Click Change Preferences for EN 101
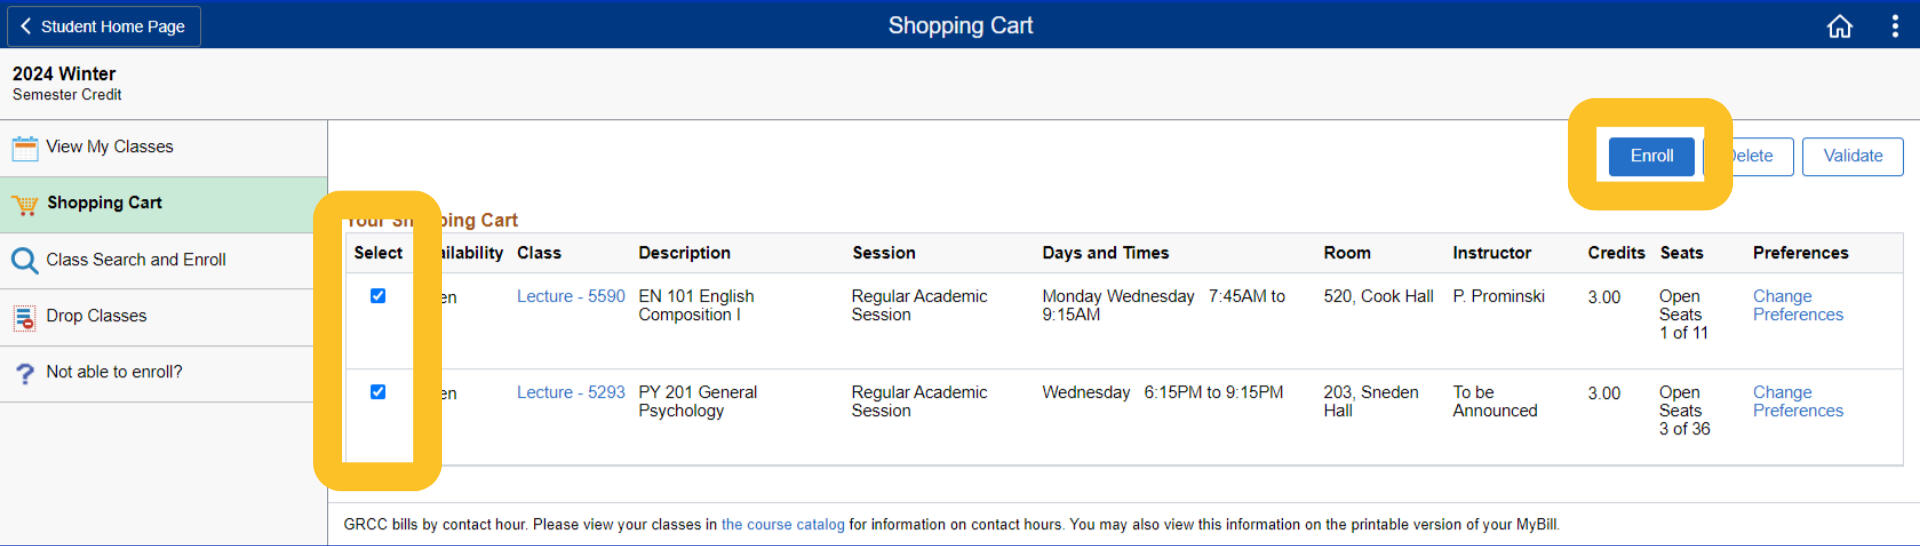Viewport: 1920px width, 546px height. 1797,306
